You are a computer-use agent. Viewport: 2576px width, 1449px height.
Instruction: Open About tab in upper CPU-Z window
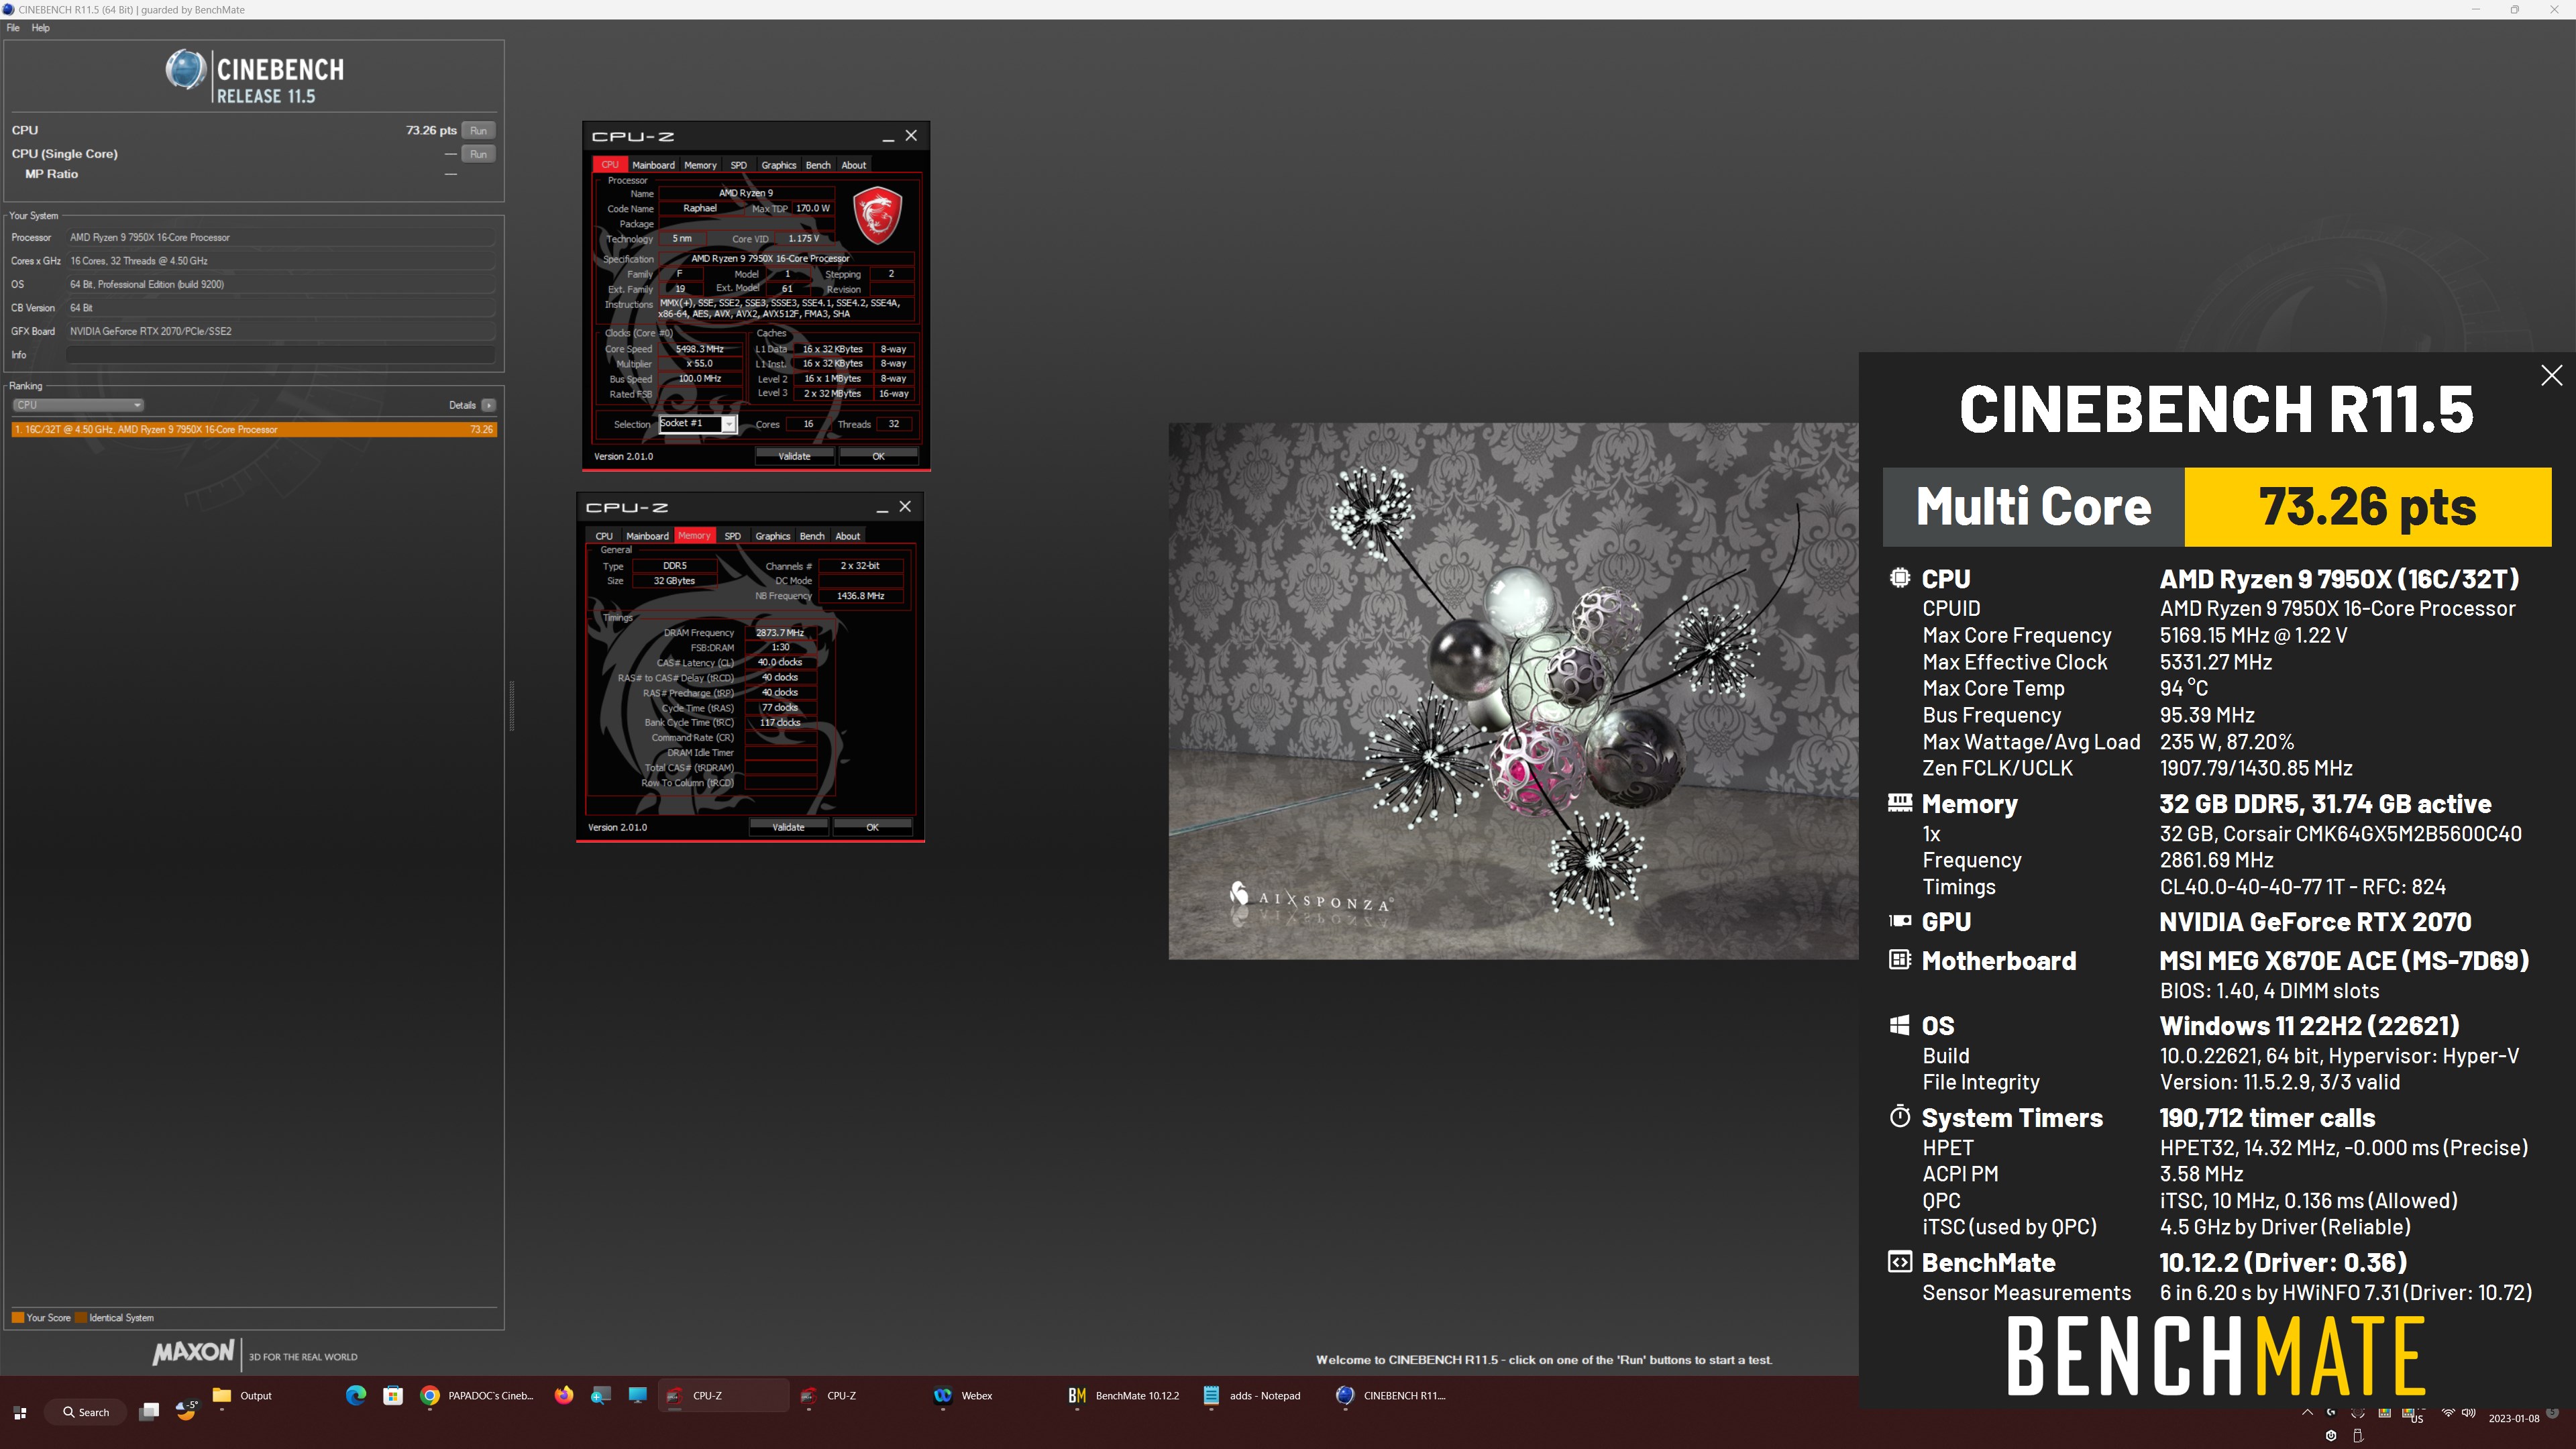click(853, 165)
